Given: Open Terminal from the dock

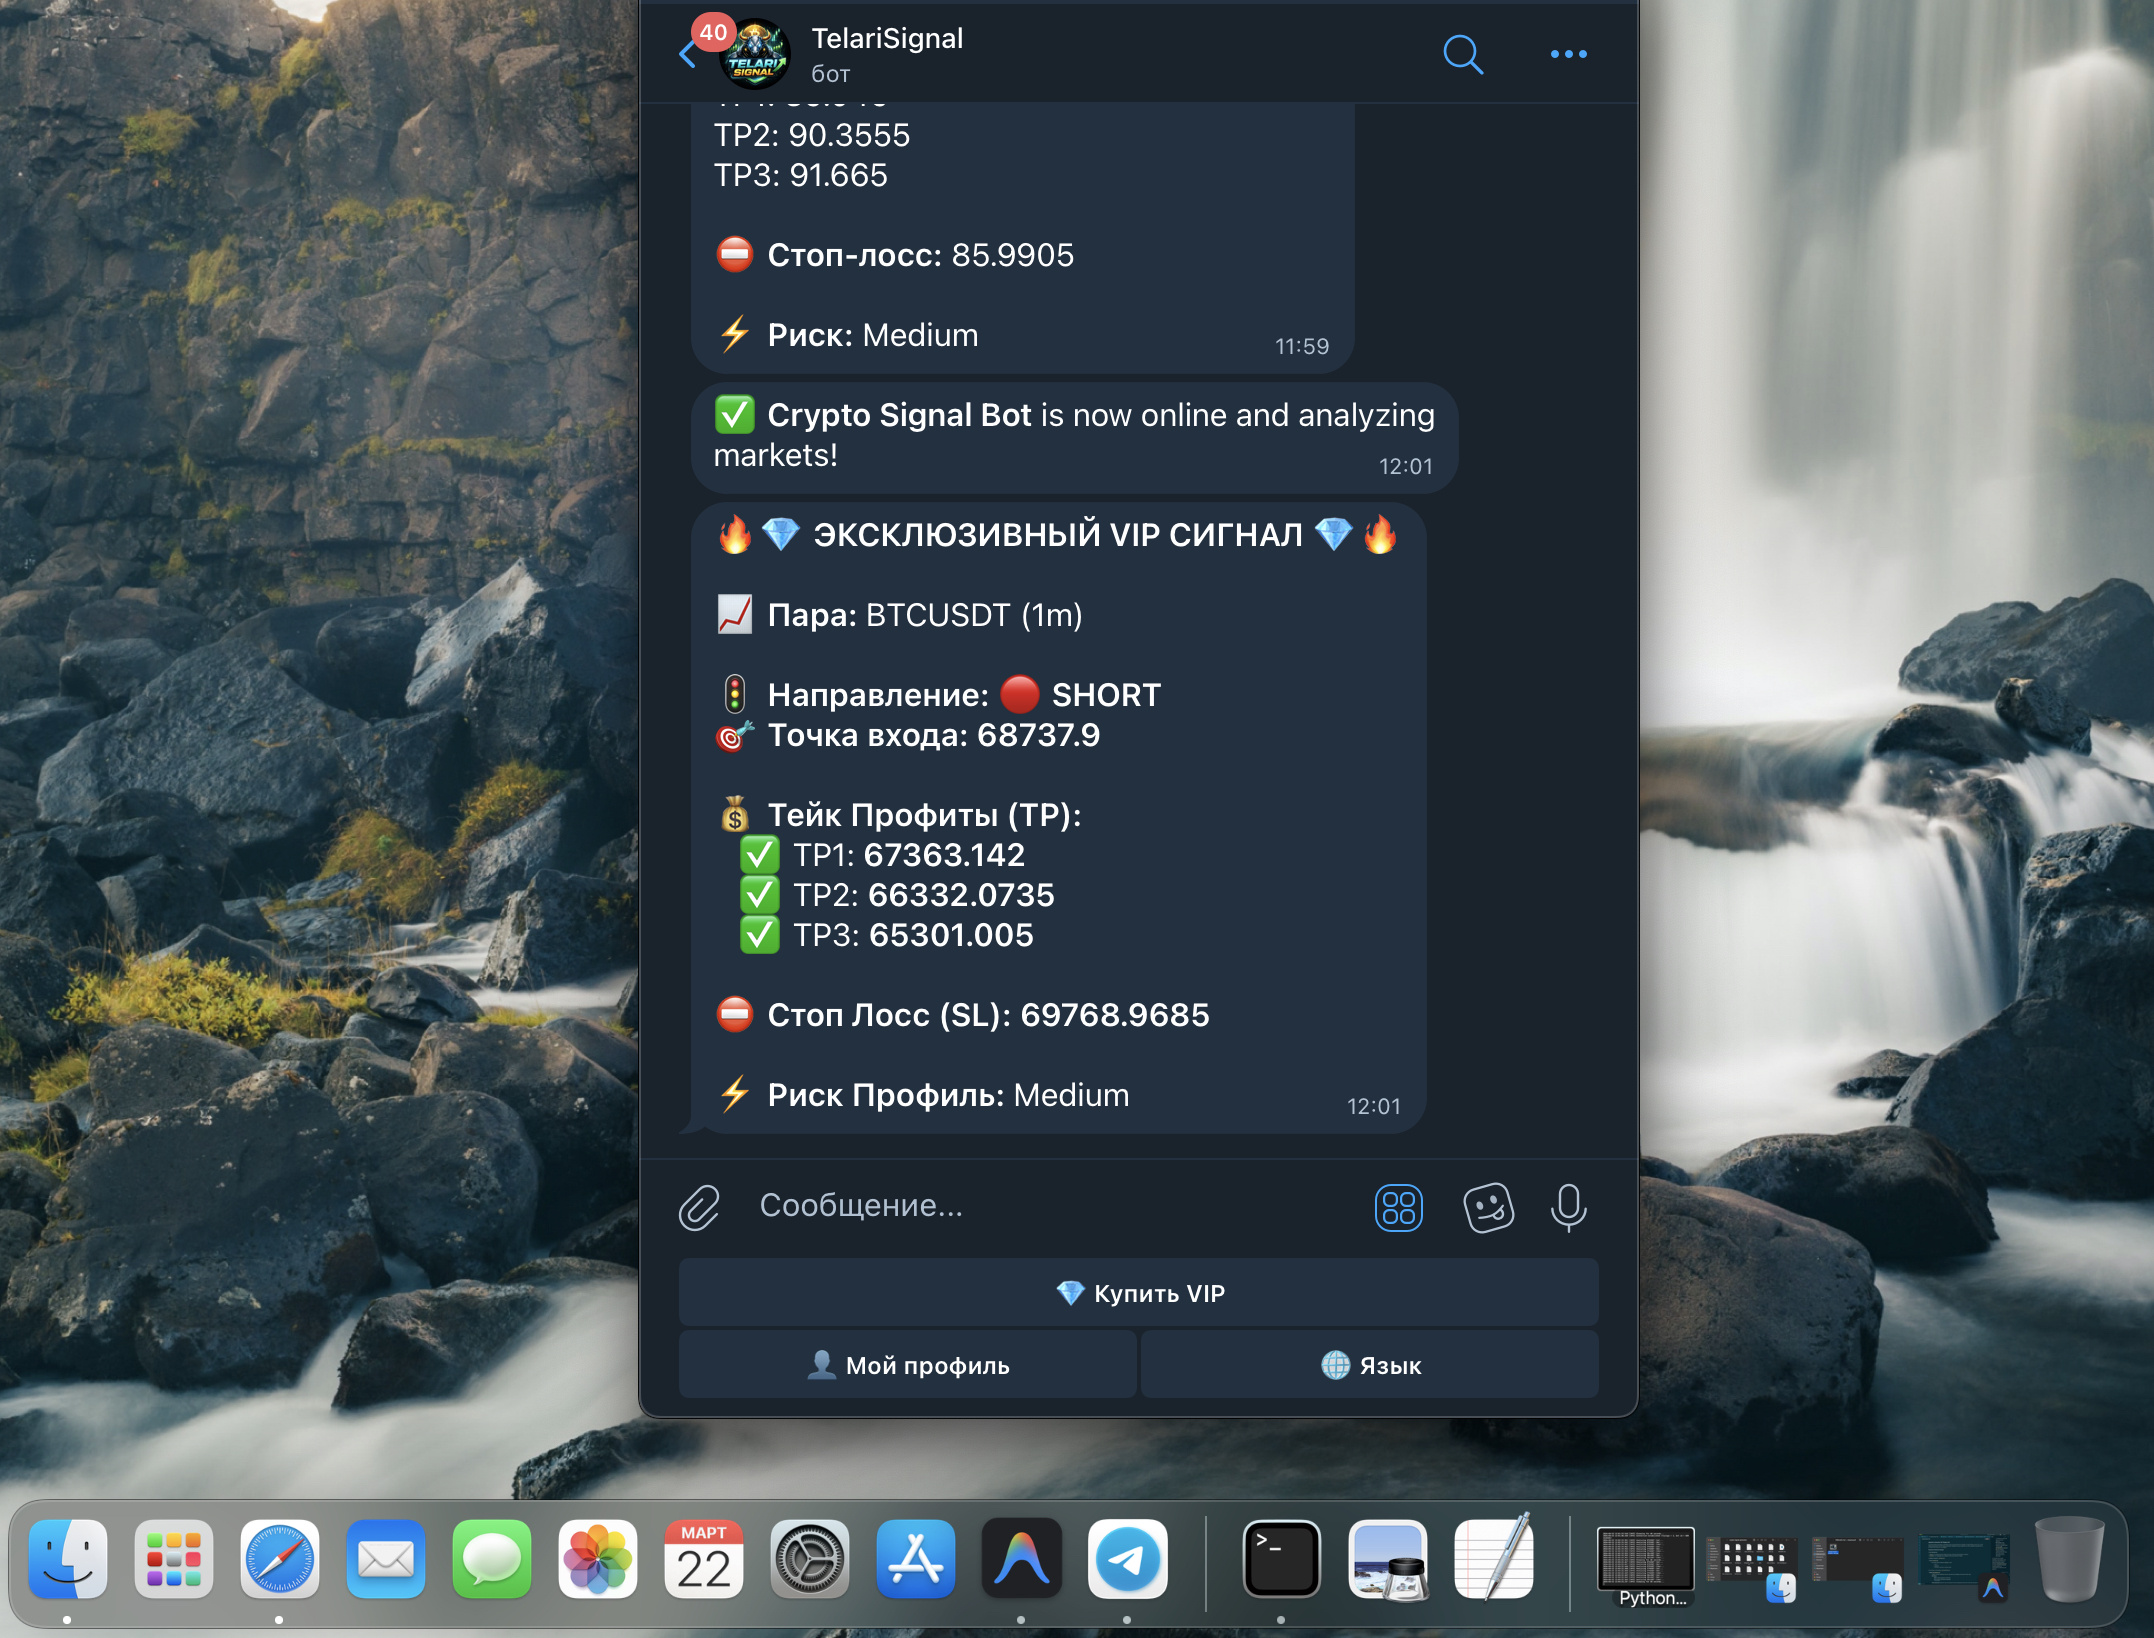Looking at the screenshot, I should (1281, 1559).
